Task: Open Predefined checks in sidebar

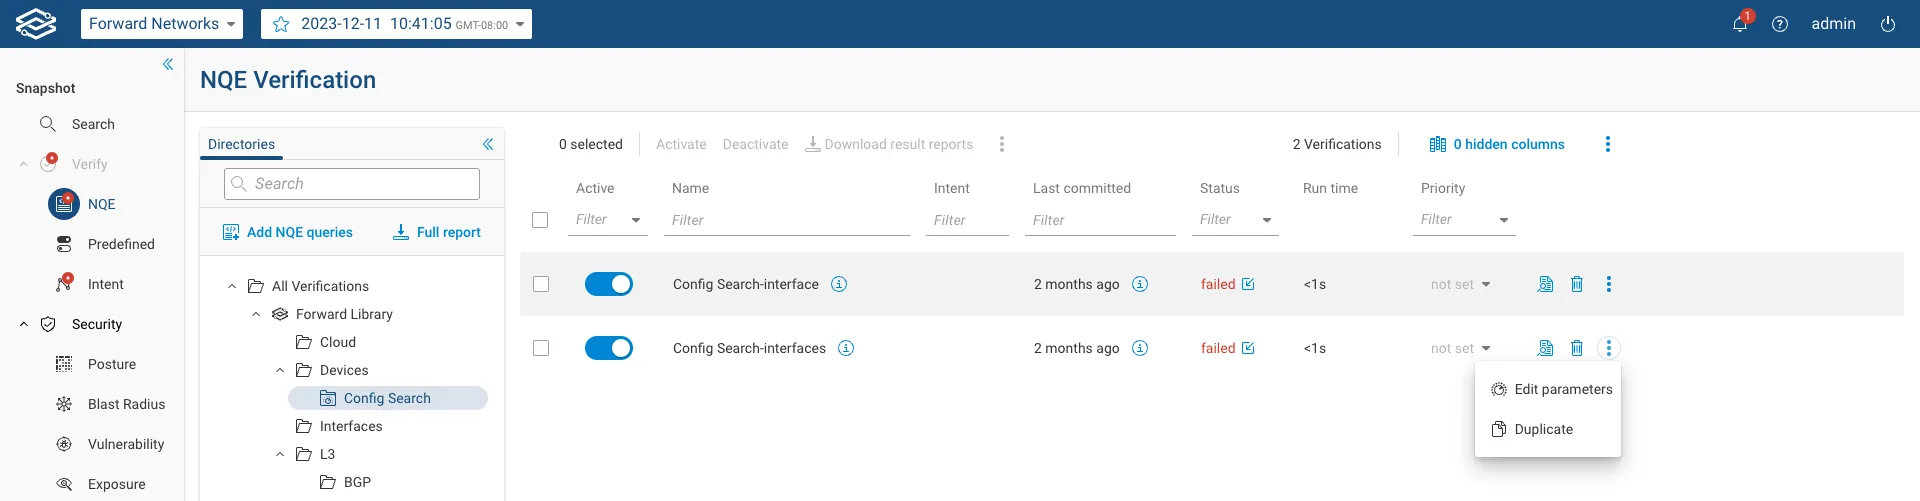Action: (x=121, y=244)
